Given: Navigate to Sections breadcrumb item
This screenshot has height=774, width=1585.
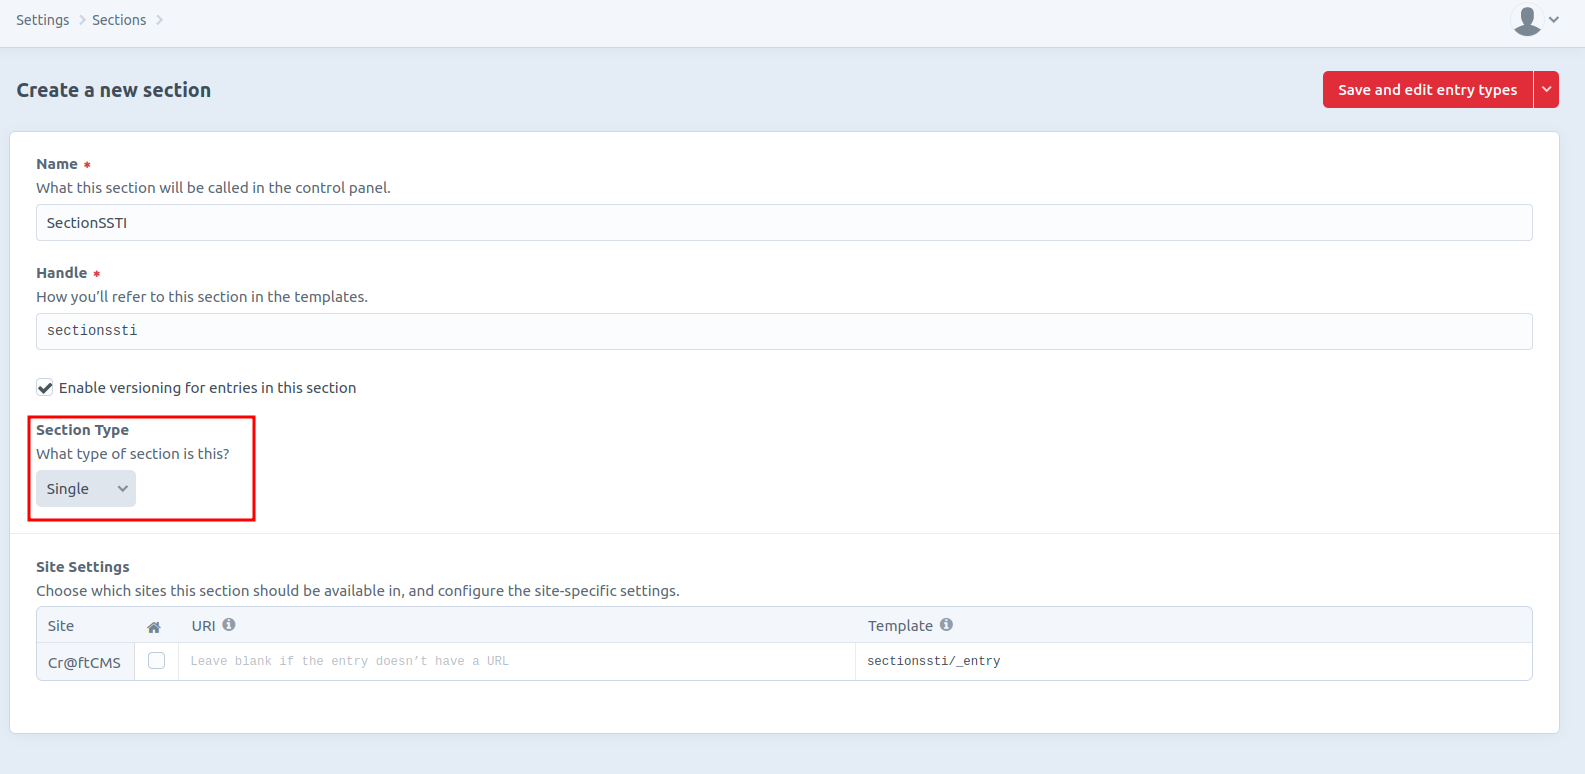Looking at the screenshot, I should 119,20.
